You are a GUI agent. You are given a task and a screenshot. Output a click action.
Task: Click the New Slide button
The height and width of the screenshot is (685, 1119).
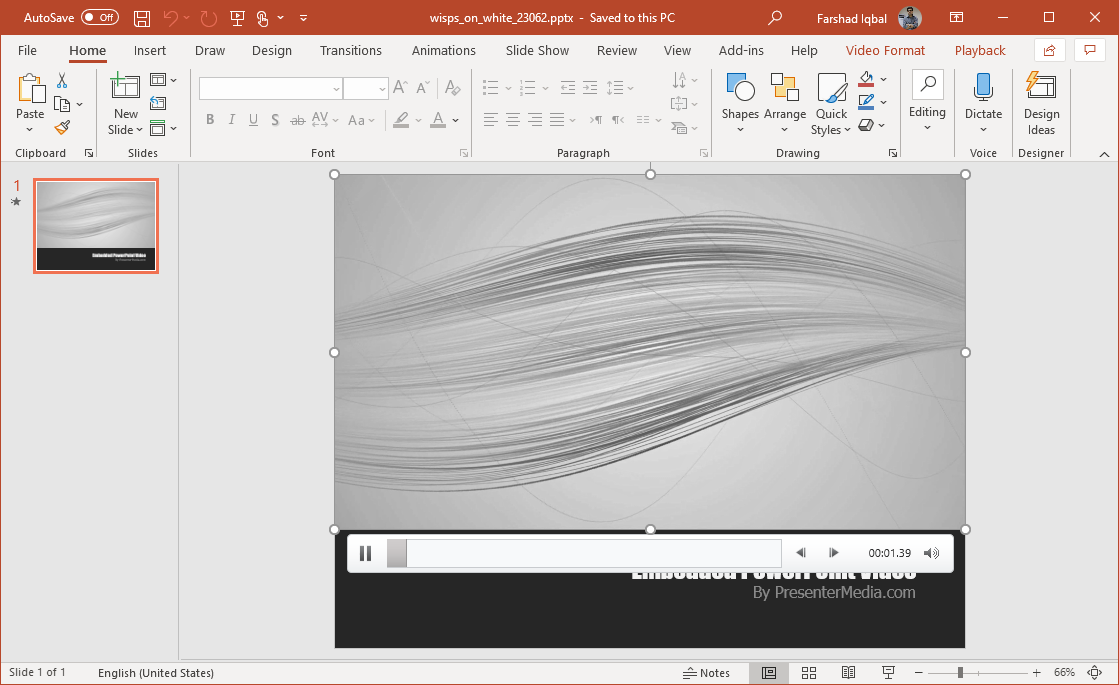pos(126,103)
